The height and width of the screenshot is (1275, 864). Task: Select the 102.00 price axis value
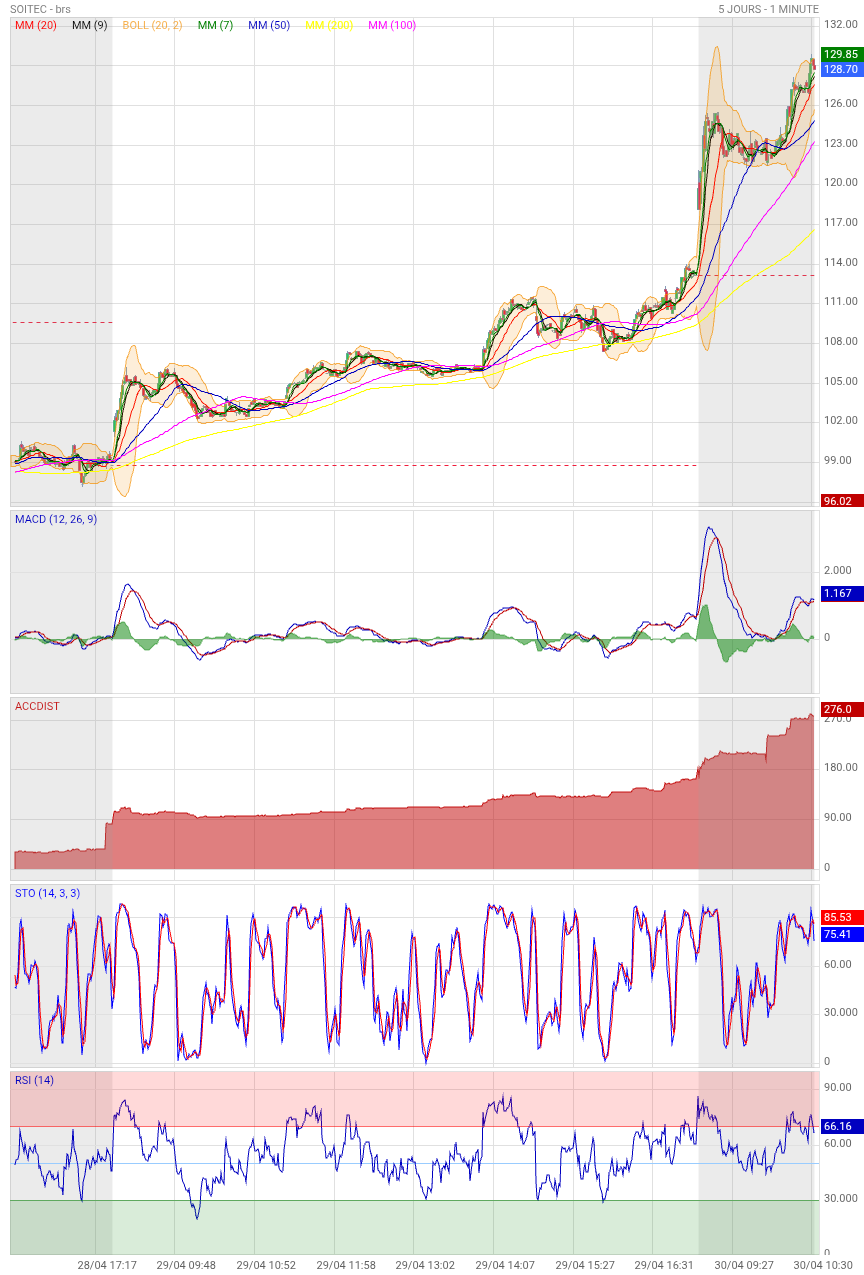(x=841, y=421)
